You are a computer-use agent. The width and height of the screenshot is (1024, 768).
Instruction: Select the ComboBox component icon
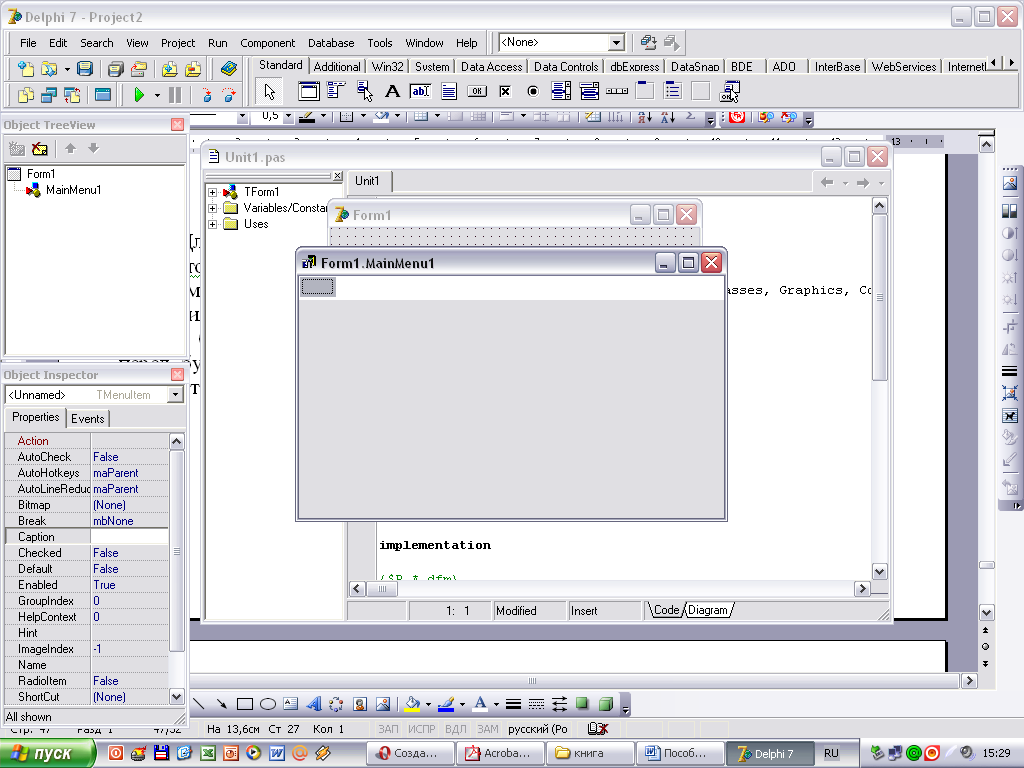[x=589, y=91]
